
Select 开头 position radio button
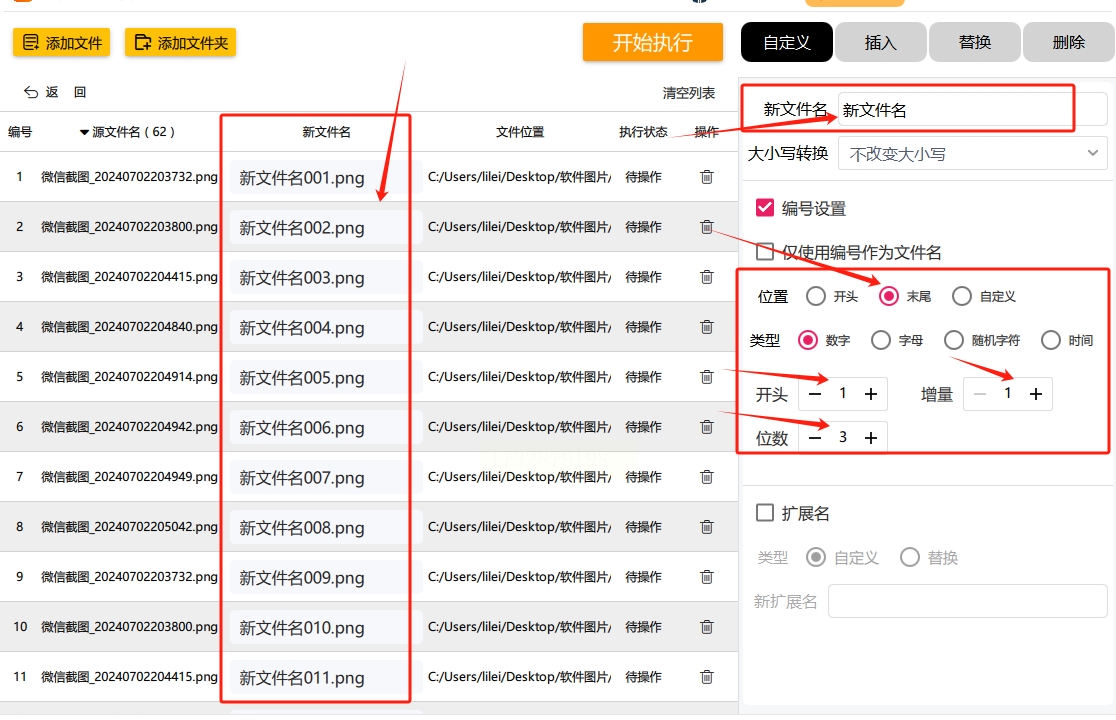tap(816, 296)
